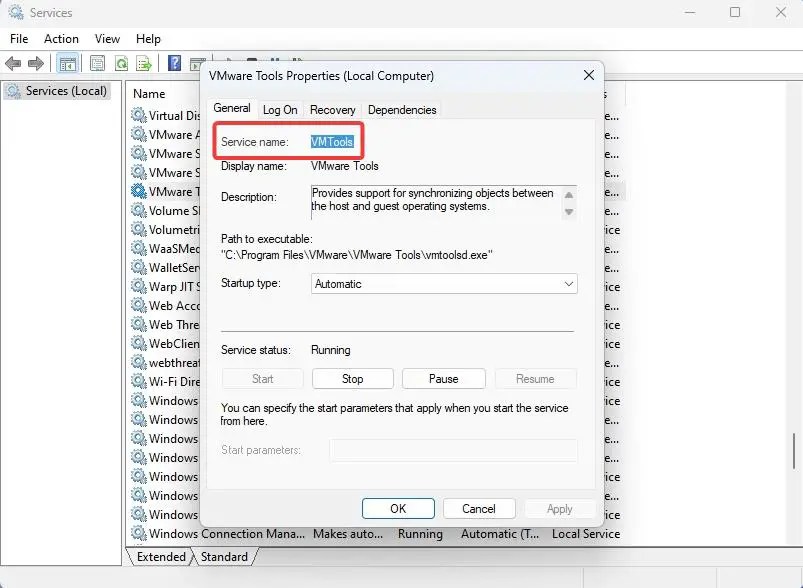
Task: Stop the VMware Tools service
Action: coord(352,379)
